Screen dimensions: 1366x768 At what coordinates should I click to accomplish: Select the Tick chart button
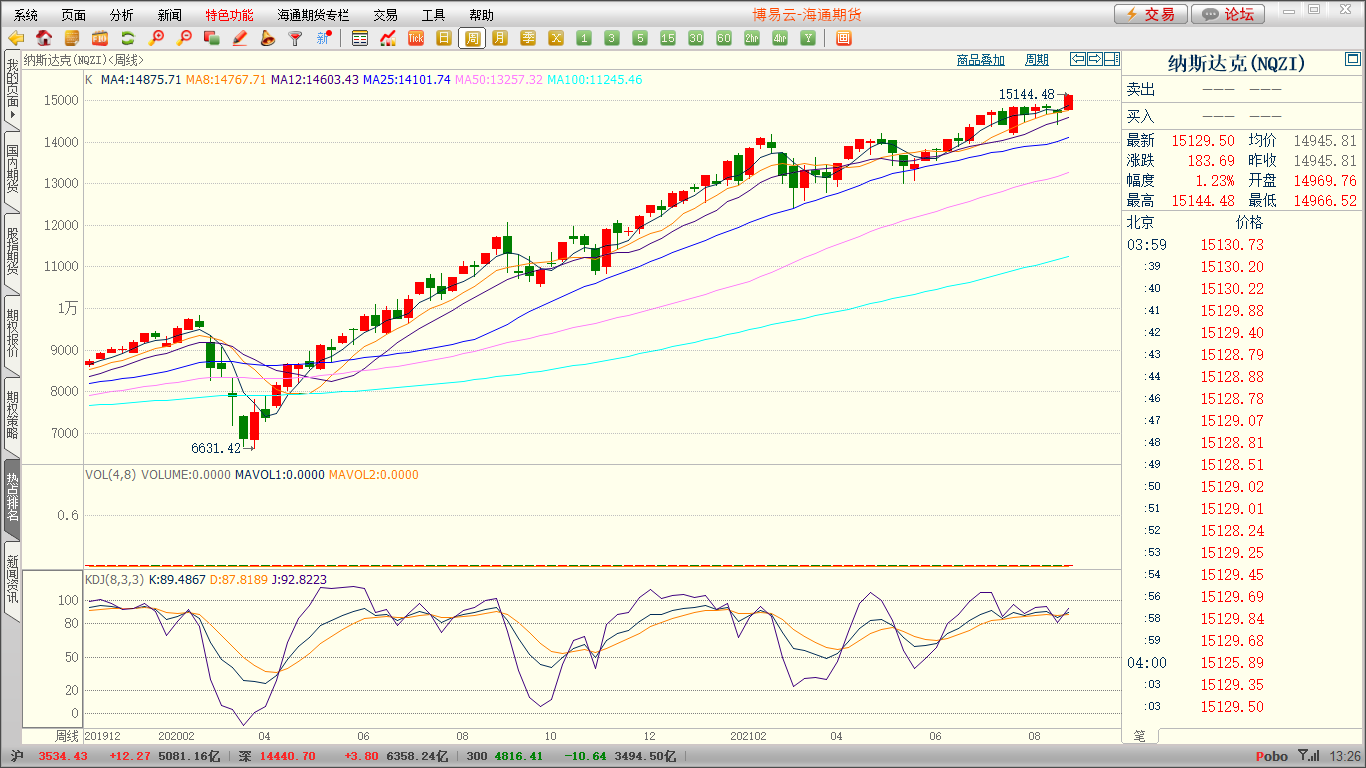click(x=416, y=38)
